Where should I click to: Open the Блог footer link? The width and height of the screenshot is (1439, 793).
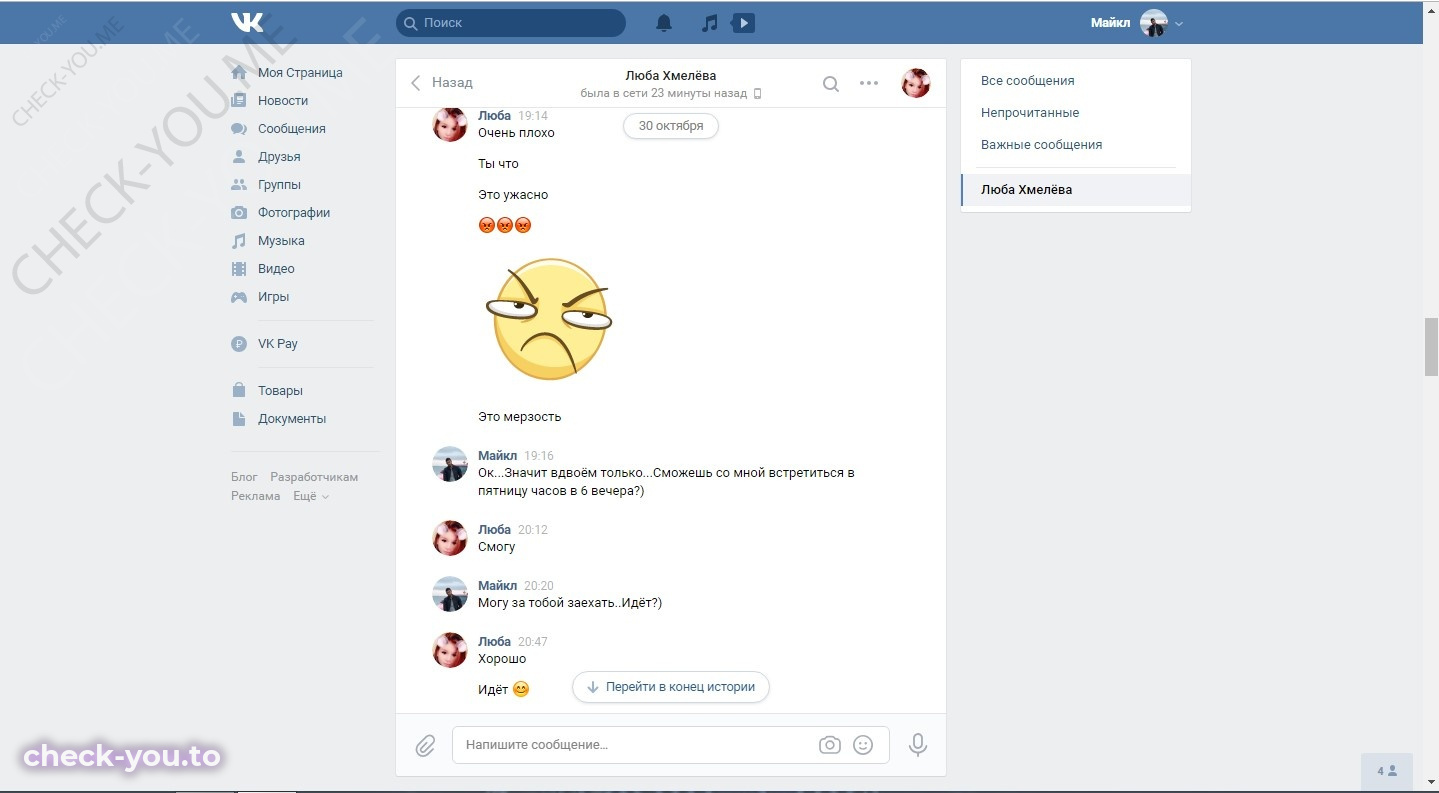(244, 477)
